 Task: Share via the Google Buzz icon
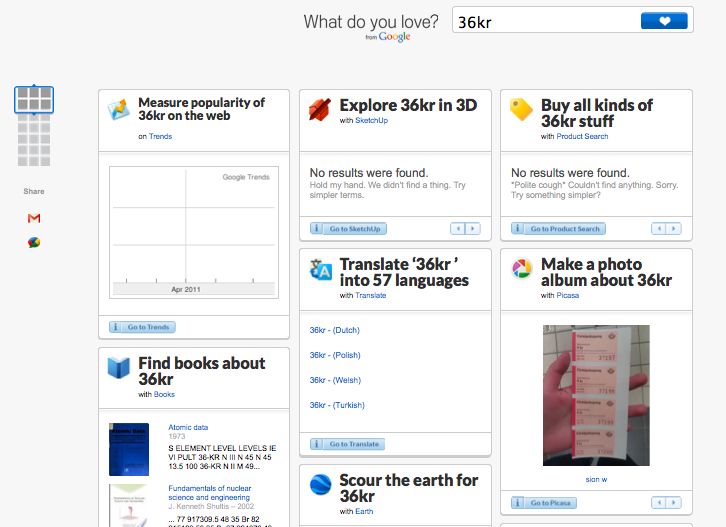tap(34, 242)
